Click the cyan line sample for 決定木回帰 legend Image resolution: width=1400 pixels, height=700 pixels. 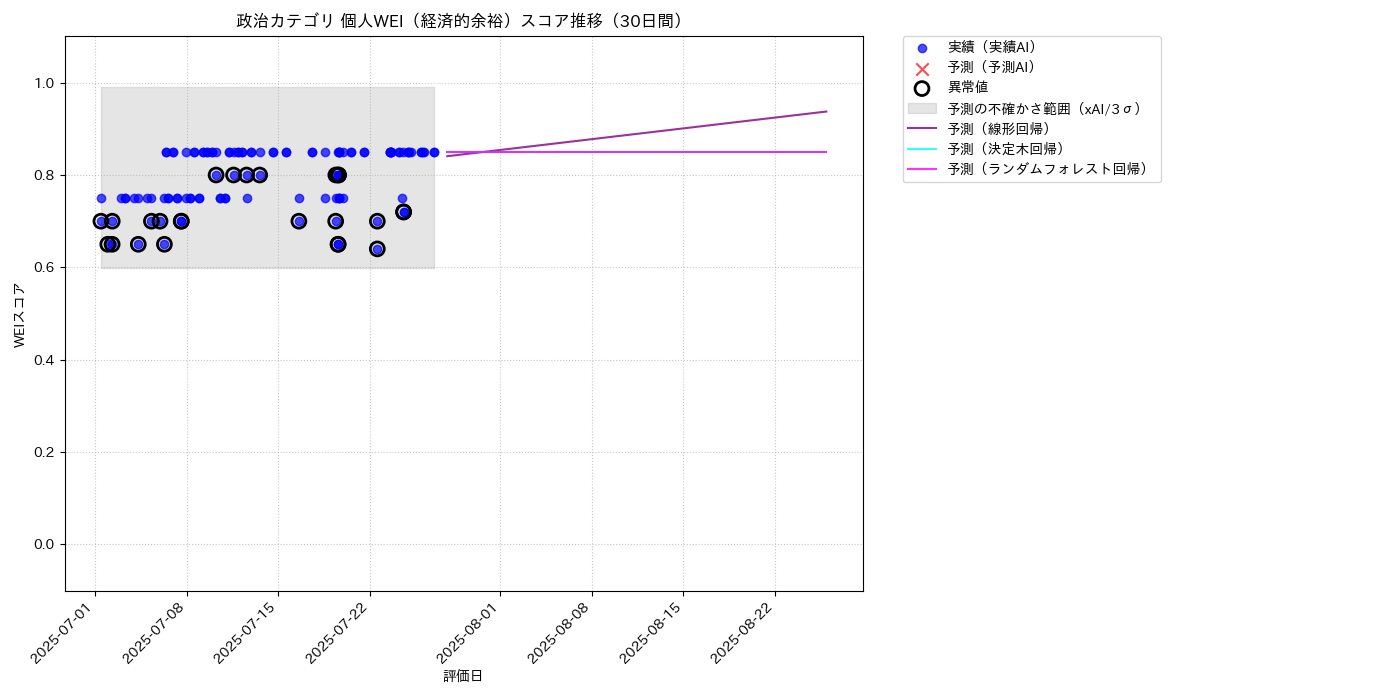[922, 149]
